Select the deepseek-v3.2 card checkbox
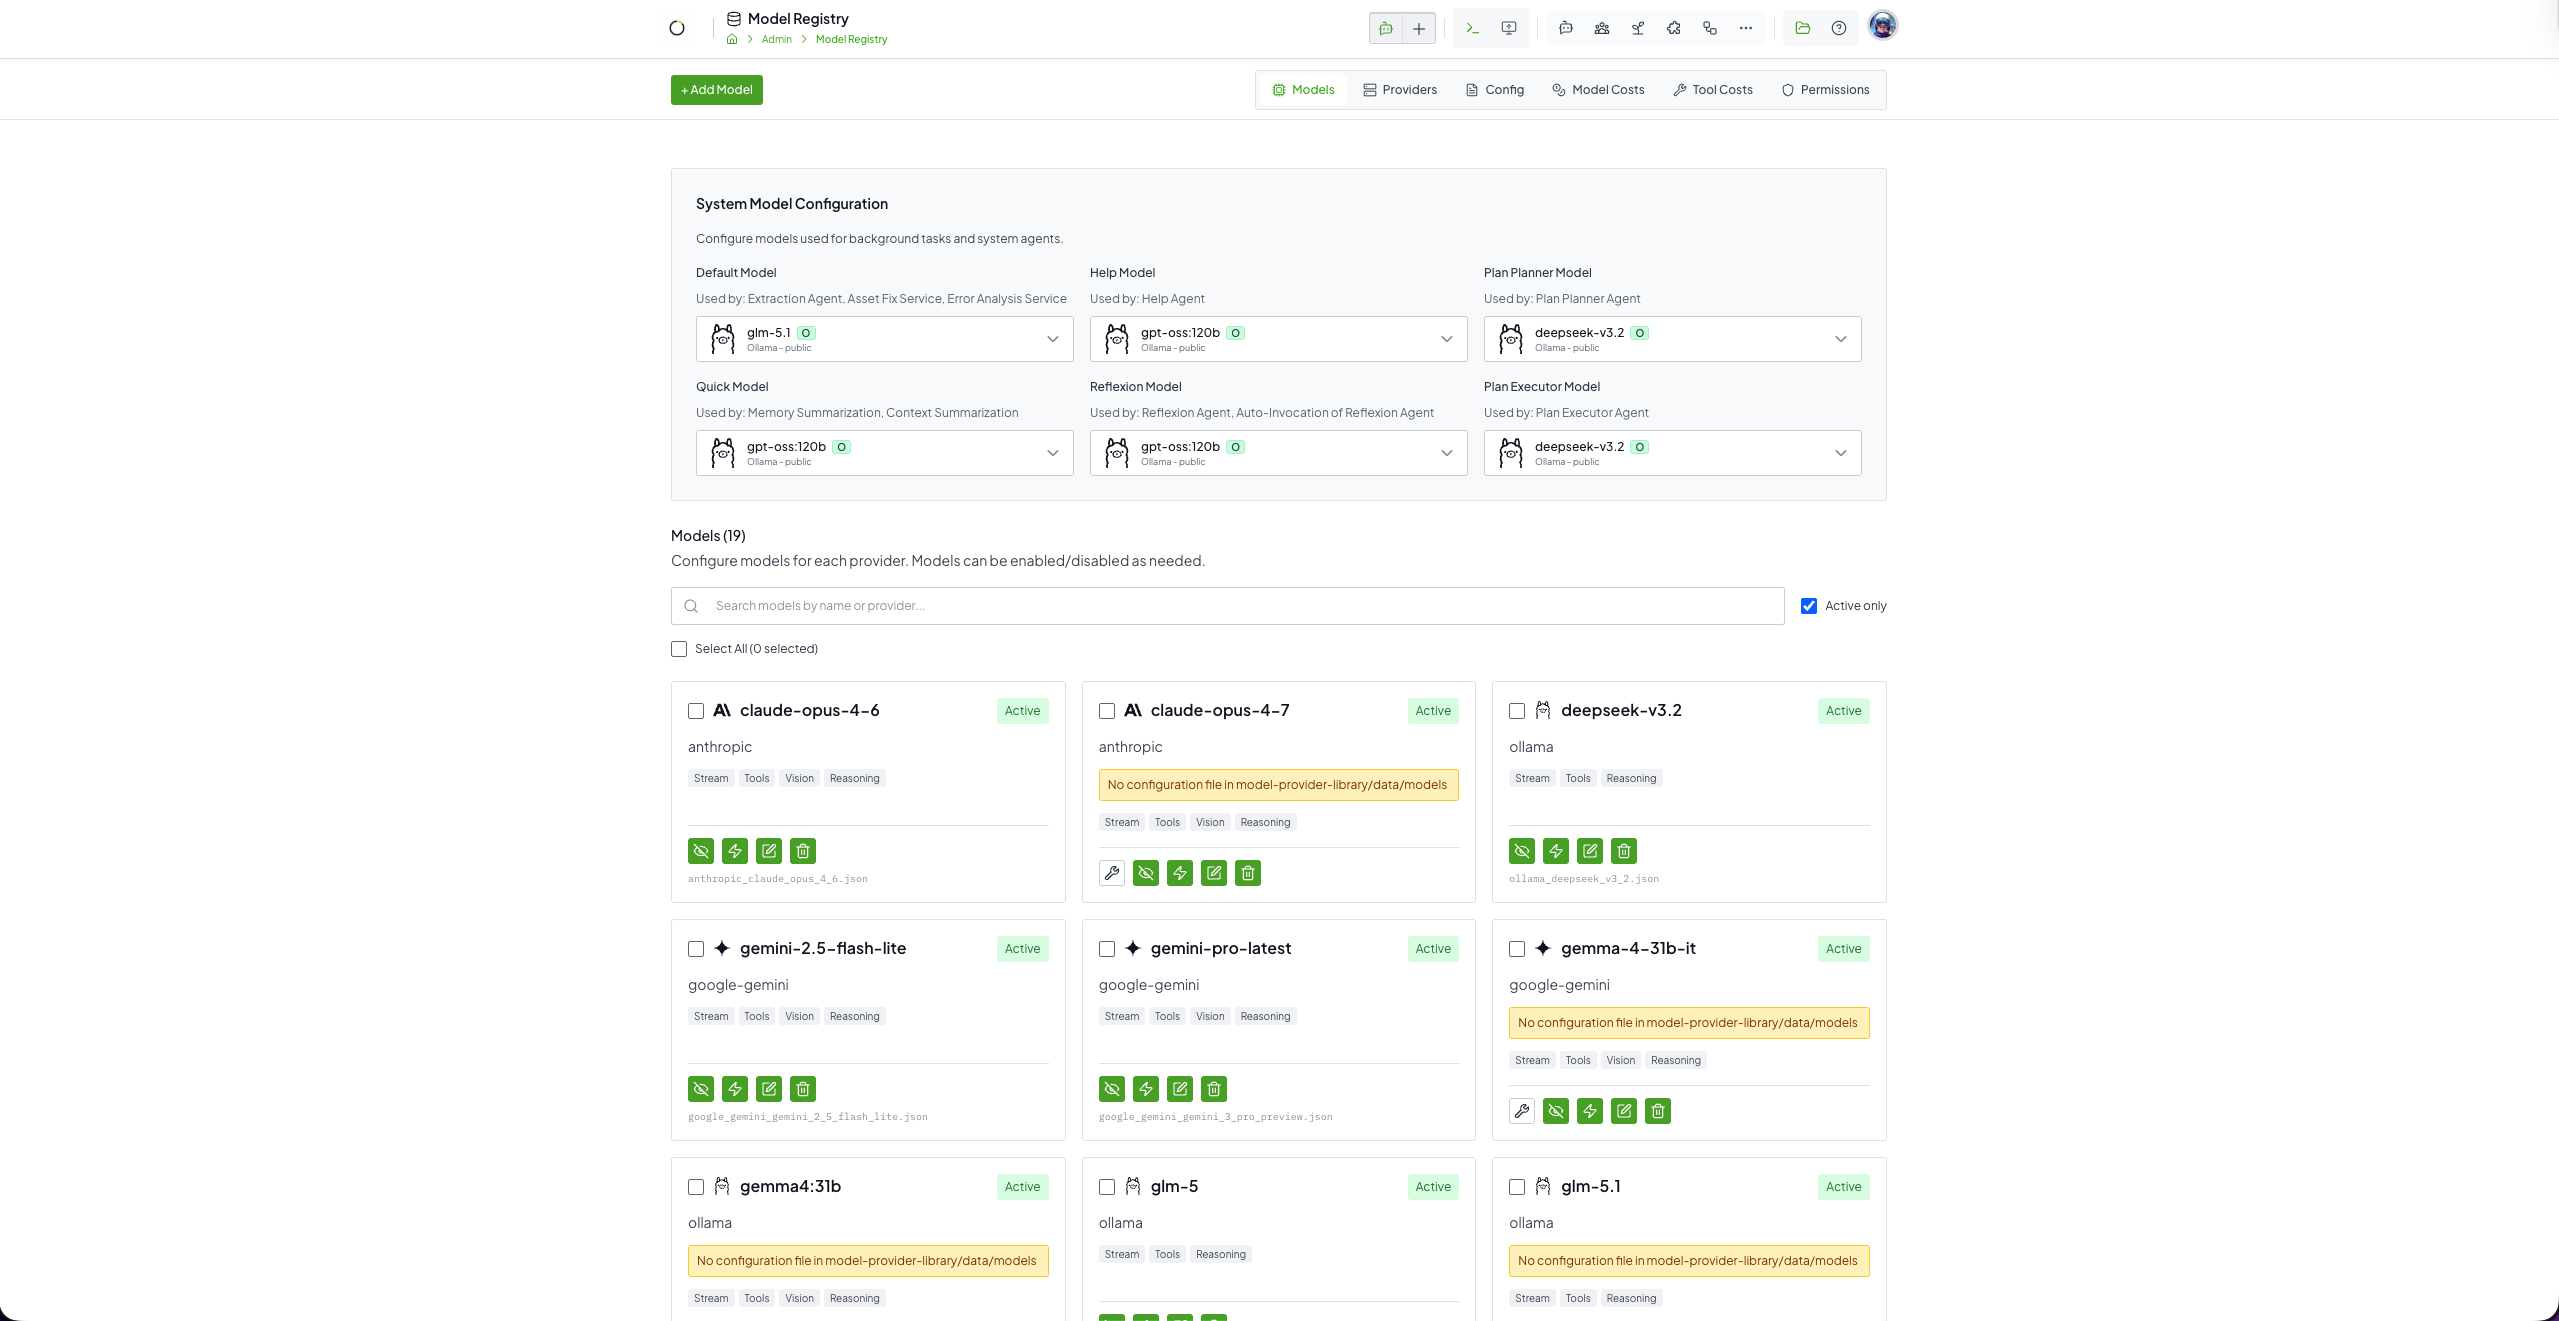This screenshot has height=1321, width=2559. pos(1517,711)
